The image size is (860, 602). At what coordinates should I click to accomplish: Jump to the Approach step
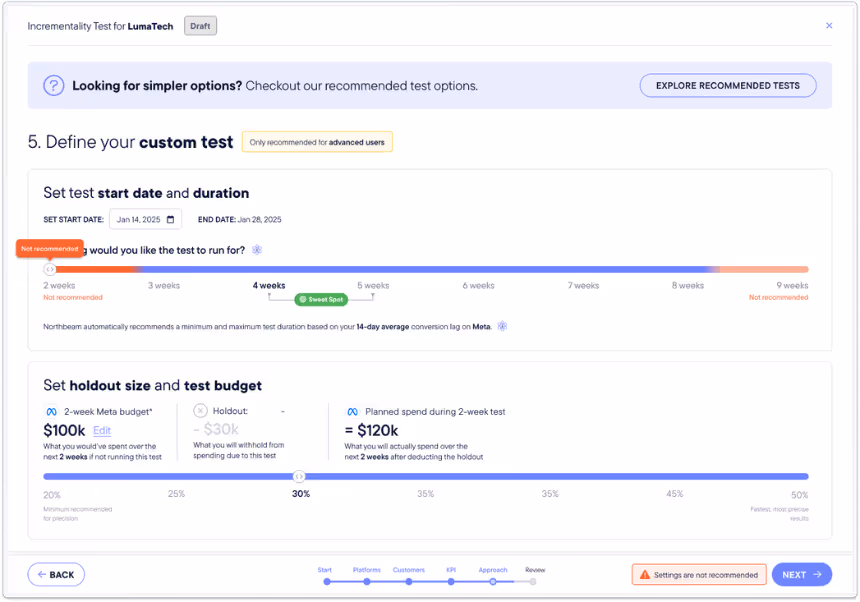click(493, 582)
